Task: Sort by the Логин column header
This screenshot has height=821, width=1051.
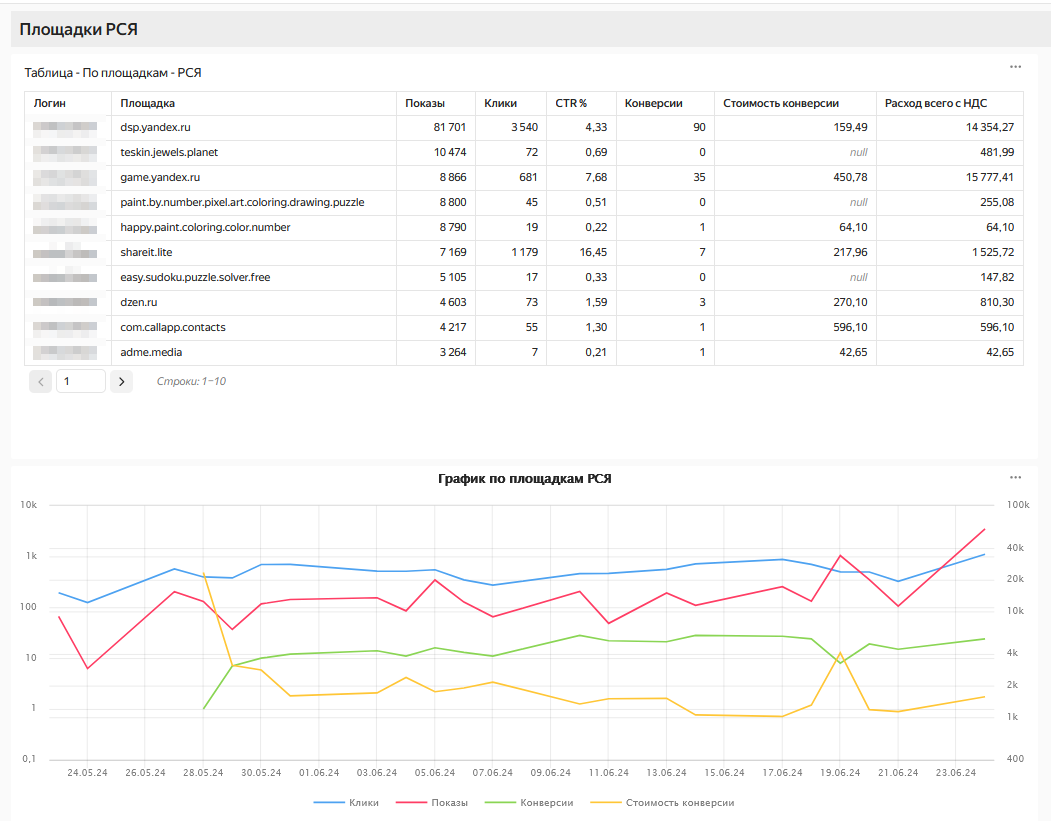Action: (50, 103)
